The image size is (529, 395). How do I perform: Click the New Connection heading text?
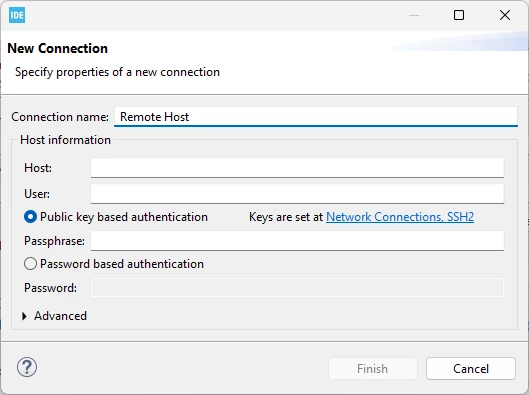58,49
